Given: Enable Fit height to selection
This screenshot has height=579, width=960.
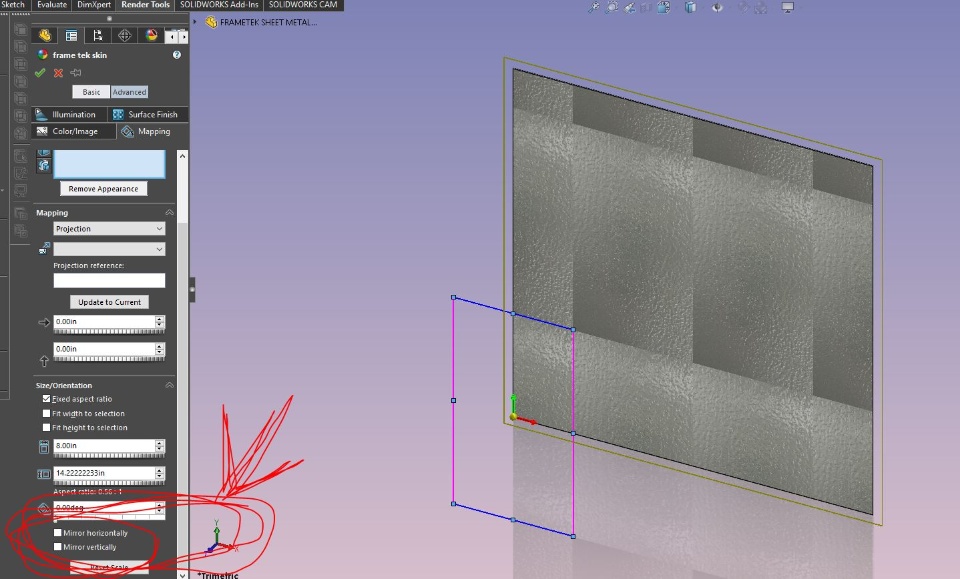Looking at the screenshot, I should (x=47, y=427).
